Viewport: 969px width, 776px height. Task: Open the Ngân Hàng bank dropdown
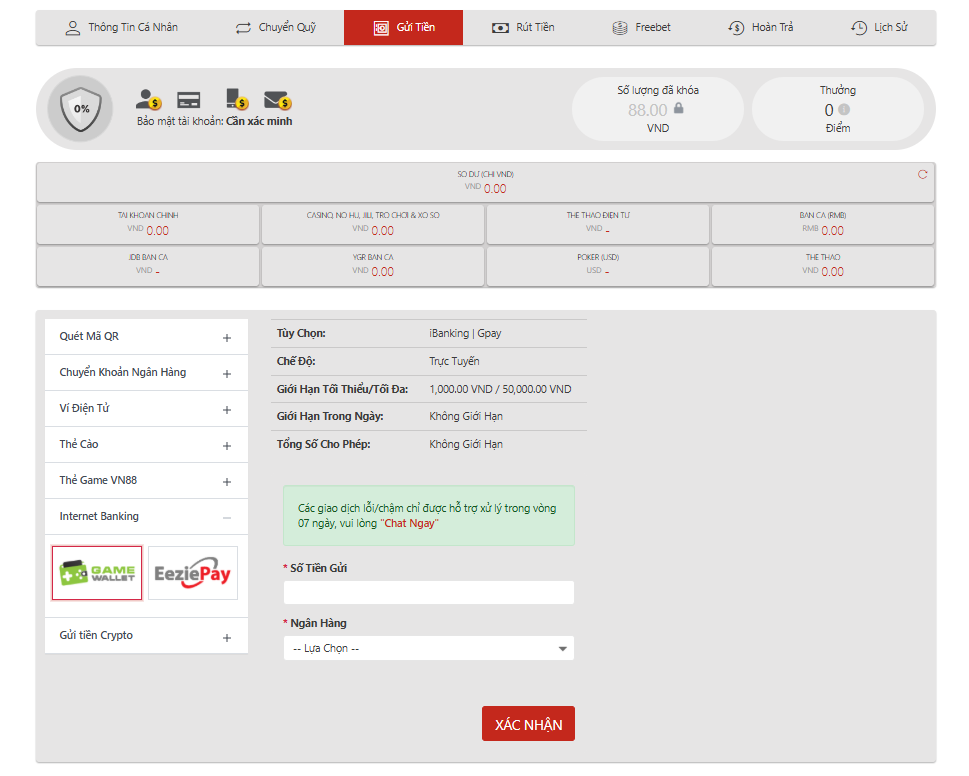[x=429, y=648]
